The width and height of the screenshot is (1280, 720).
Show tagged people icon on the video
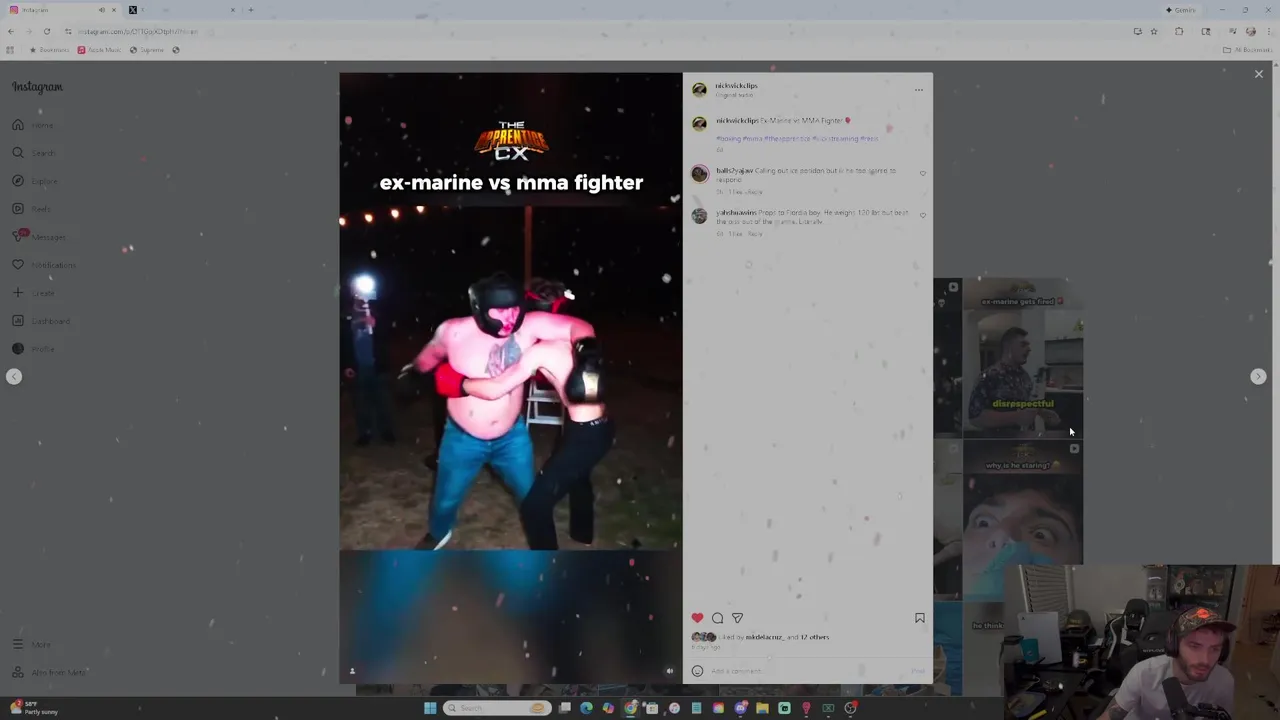(352, 671)
